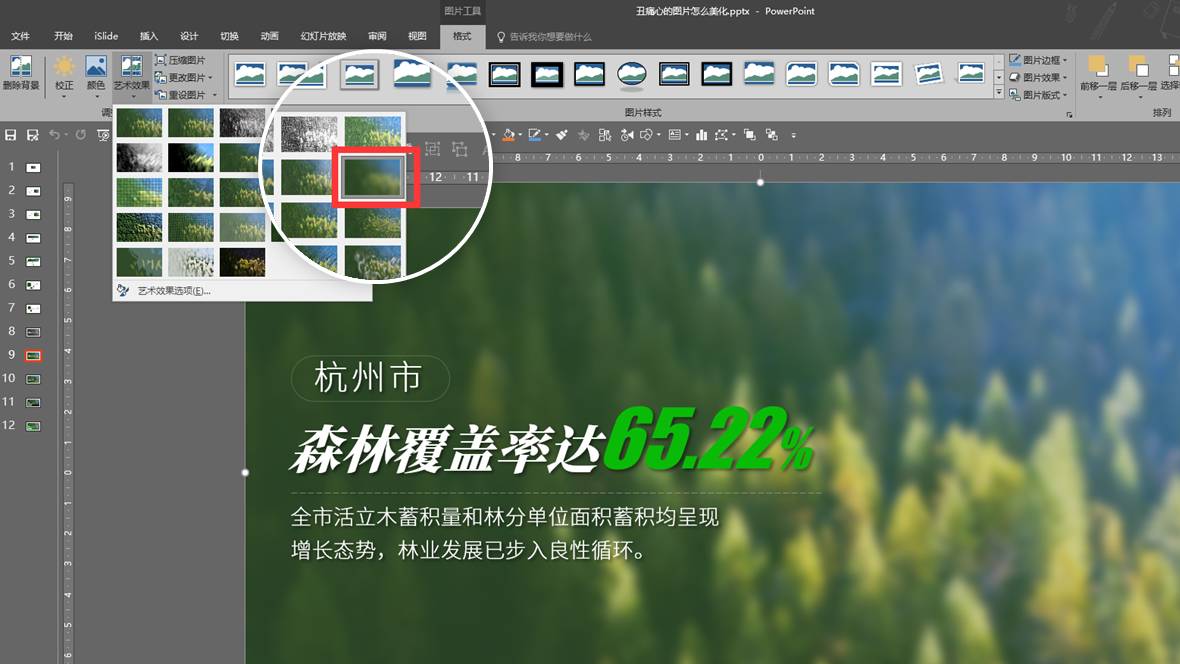Click the animation star icon in toolbar

coord(583,135)
